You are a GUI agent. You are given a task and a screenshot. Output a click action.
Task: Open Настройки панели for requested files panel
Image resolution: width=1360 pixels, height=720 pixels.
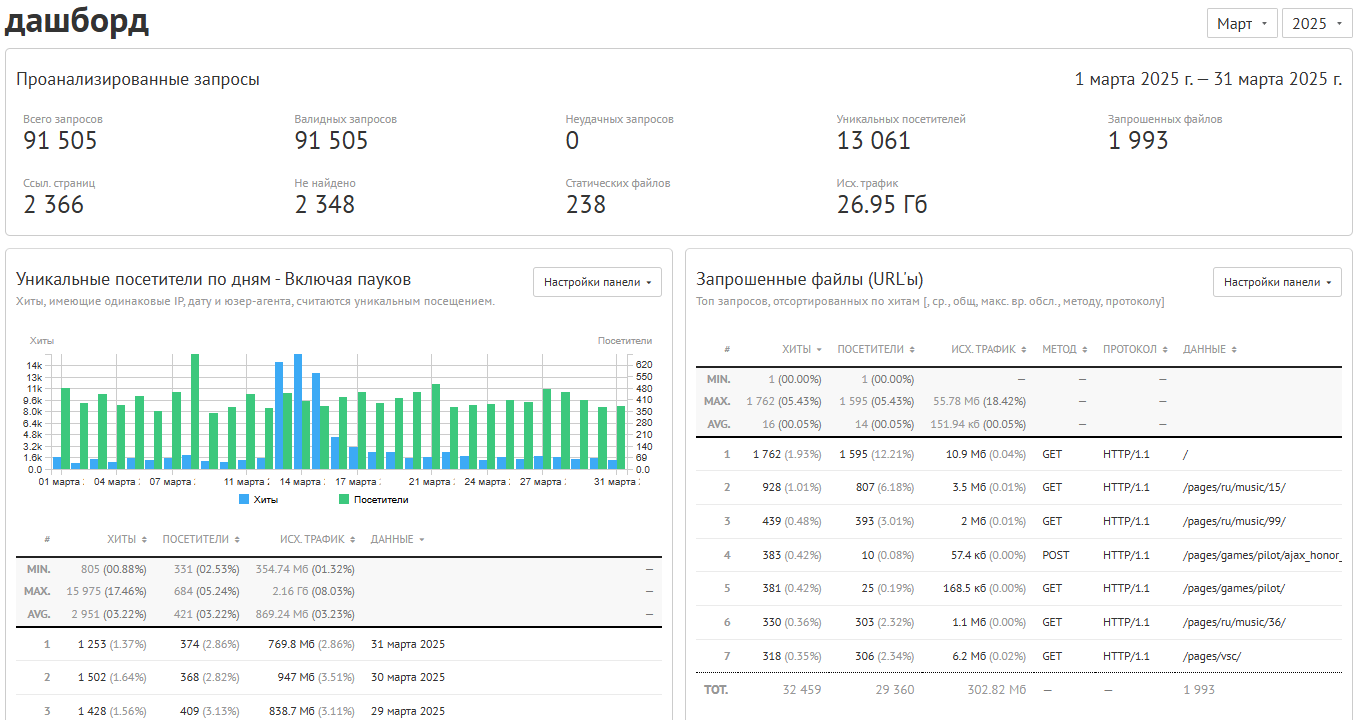[1277, 282]
